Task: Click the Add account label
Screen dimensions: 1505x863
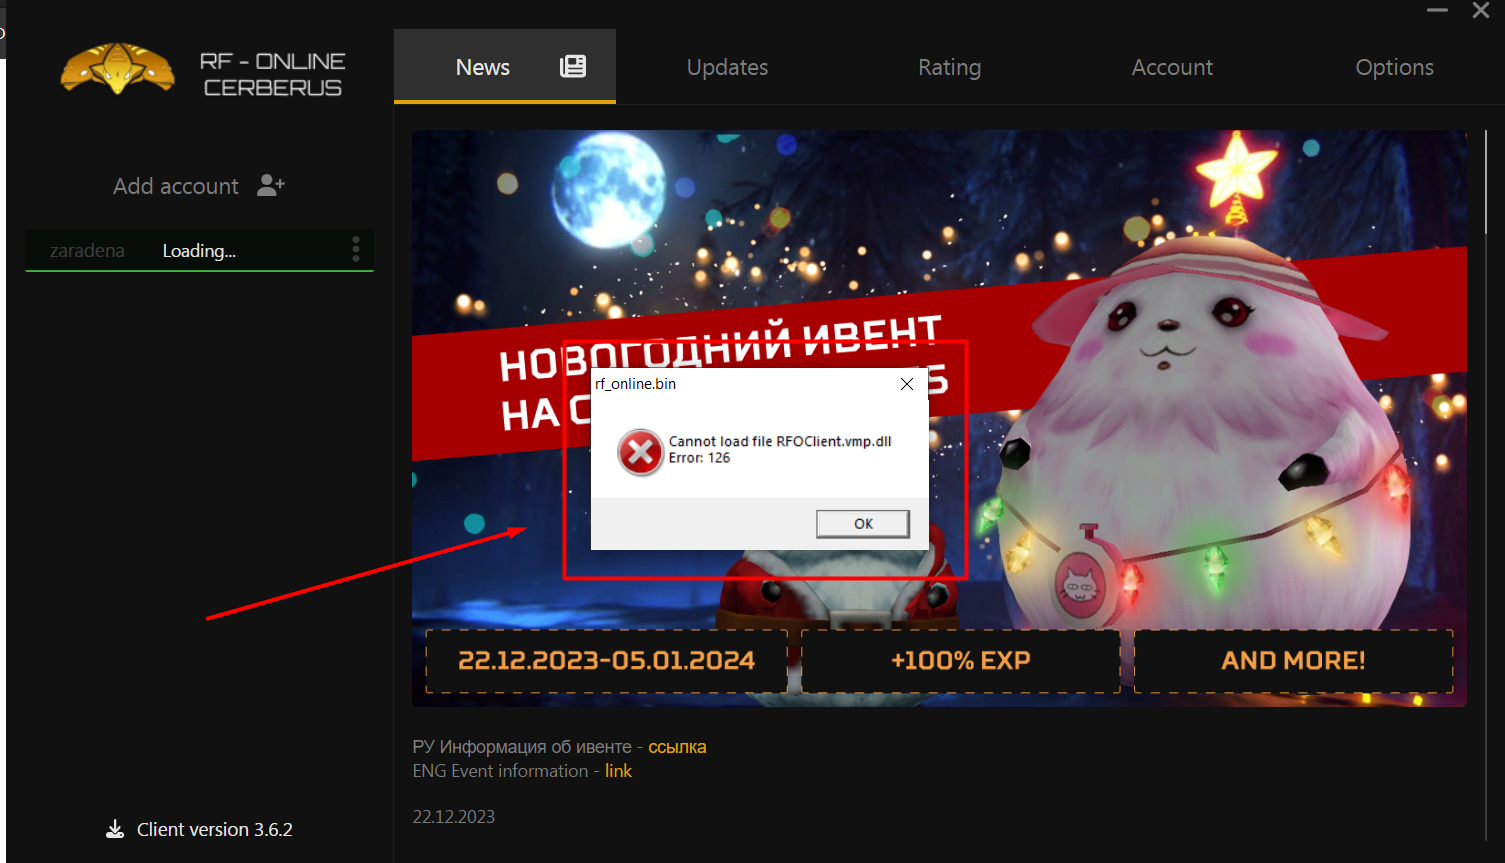Action: (x=176, y=186)
